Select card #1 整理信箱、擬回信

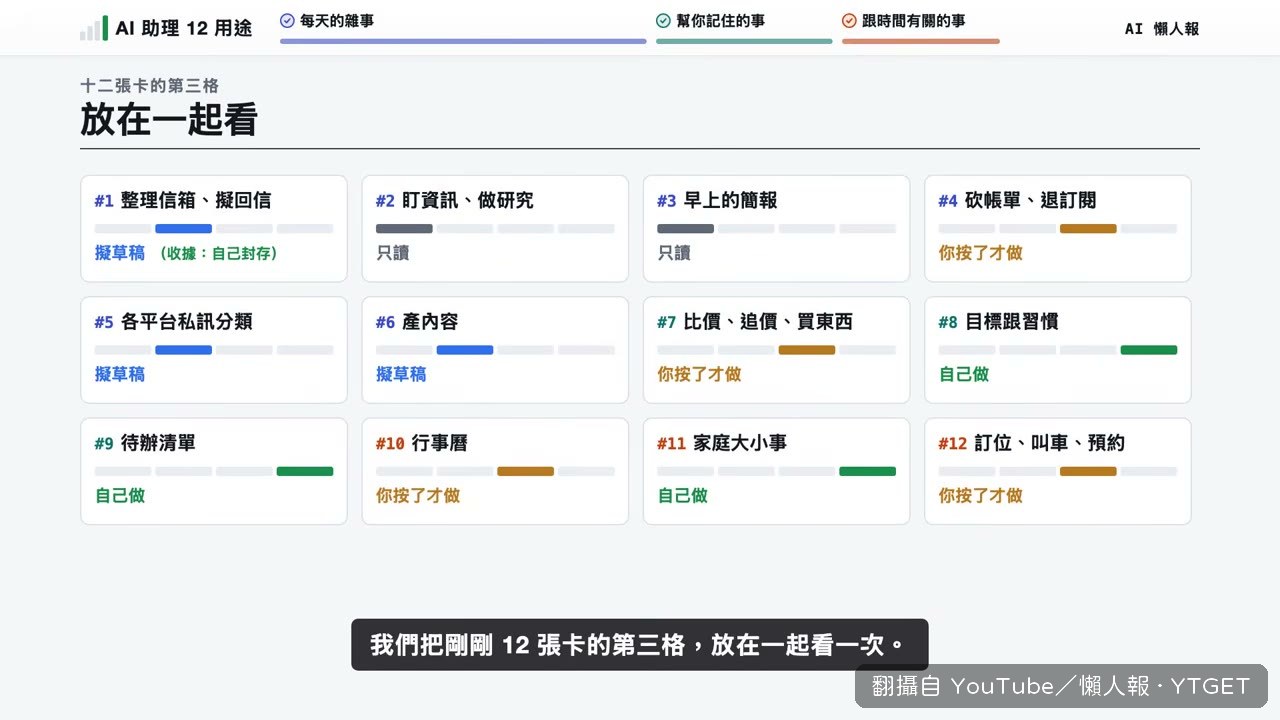pos(214,229)
